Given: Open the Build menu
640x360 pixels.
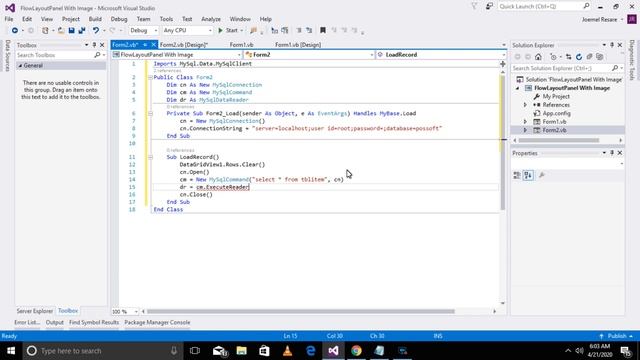Looking at the screenshot, I should (x=95, y=19).
